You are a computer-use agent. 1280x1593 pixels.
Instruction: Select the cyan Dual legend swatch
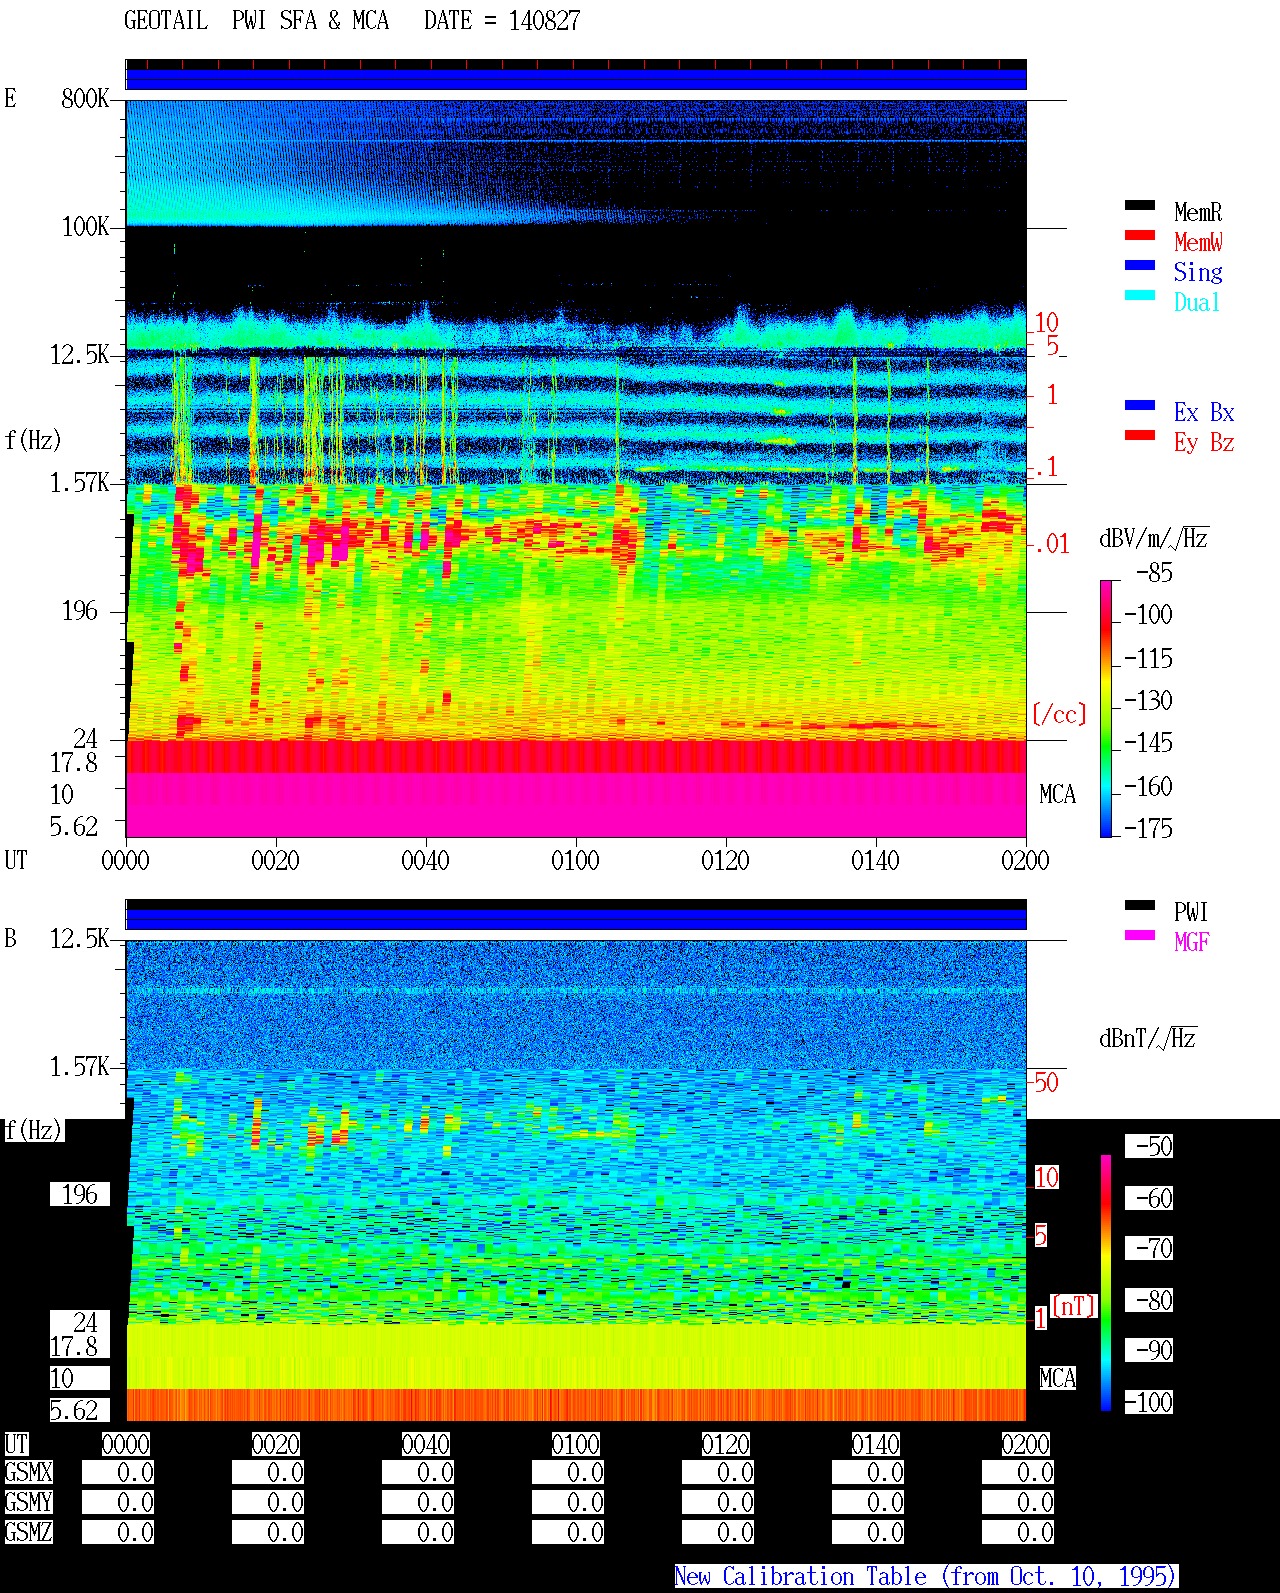1140,296
